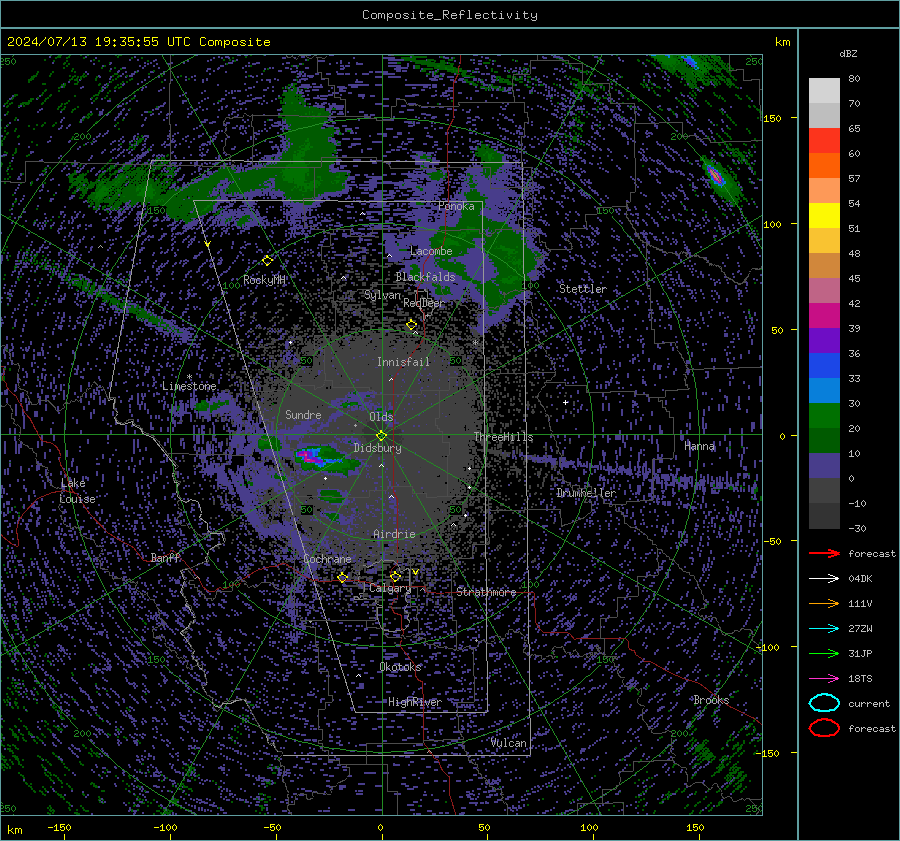Click the Sundre city label
The image size is (900, 841).
tap(303, 414)
